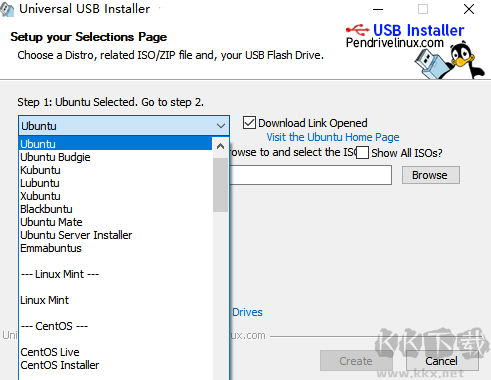Choose Emmabuntus from the list
The image size is (491, 380).
click(x=116, y=248)
